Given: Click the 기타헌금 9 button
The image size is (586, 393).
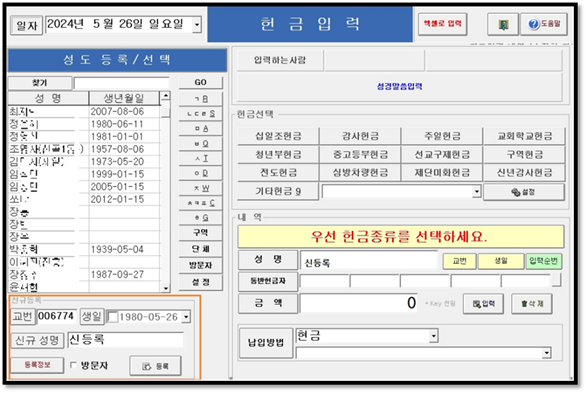Looking at the screenshot, I should point(278,191).
